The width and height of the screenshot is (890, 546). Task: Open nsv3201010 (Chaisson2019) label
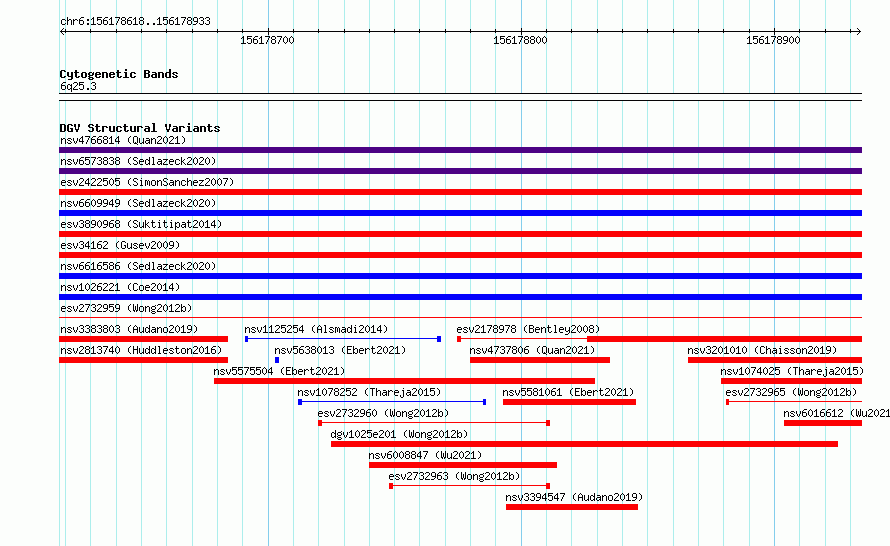(762, 350)
